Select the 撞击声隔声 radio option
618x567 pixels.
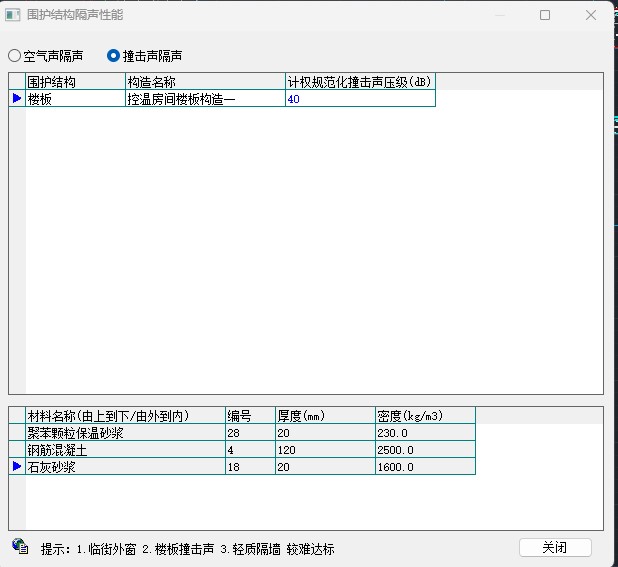pos(114,56)
